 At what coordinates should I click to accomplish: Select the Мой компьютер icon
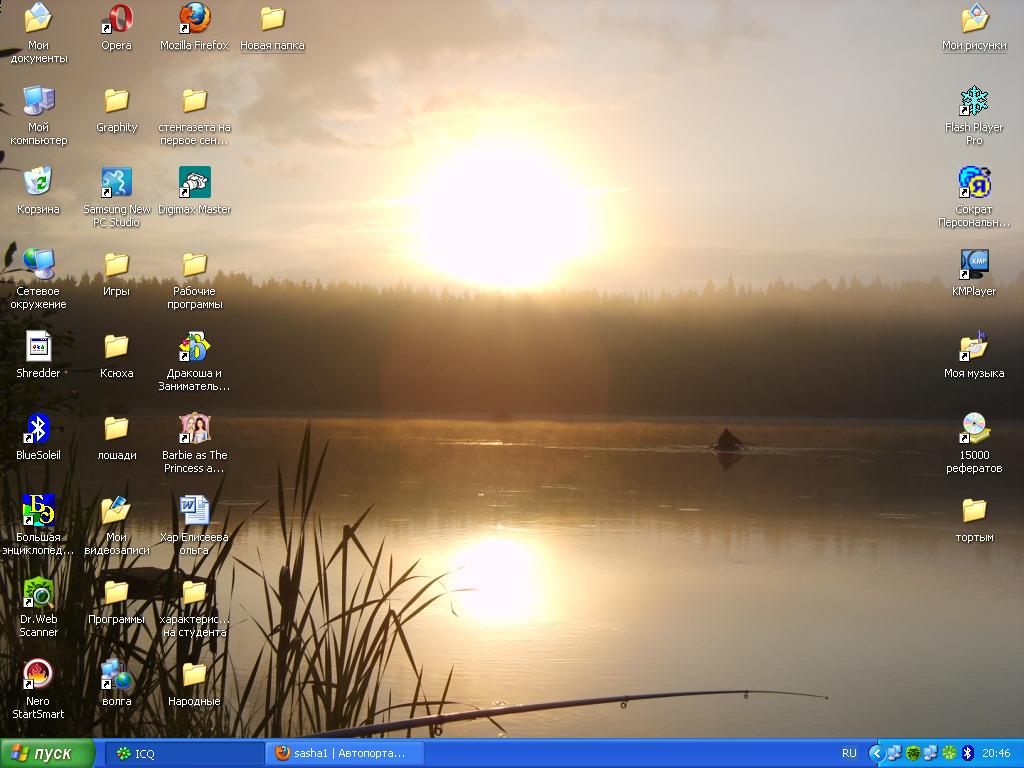click(x=38, y=101)
